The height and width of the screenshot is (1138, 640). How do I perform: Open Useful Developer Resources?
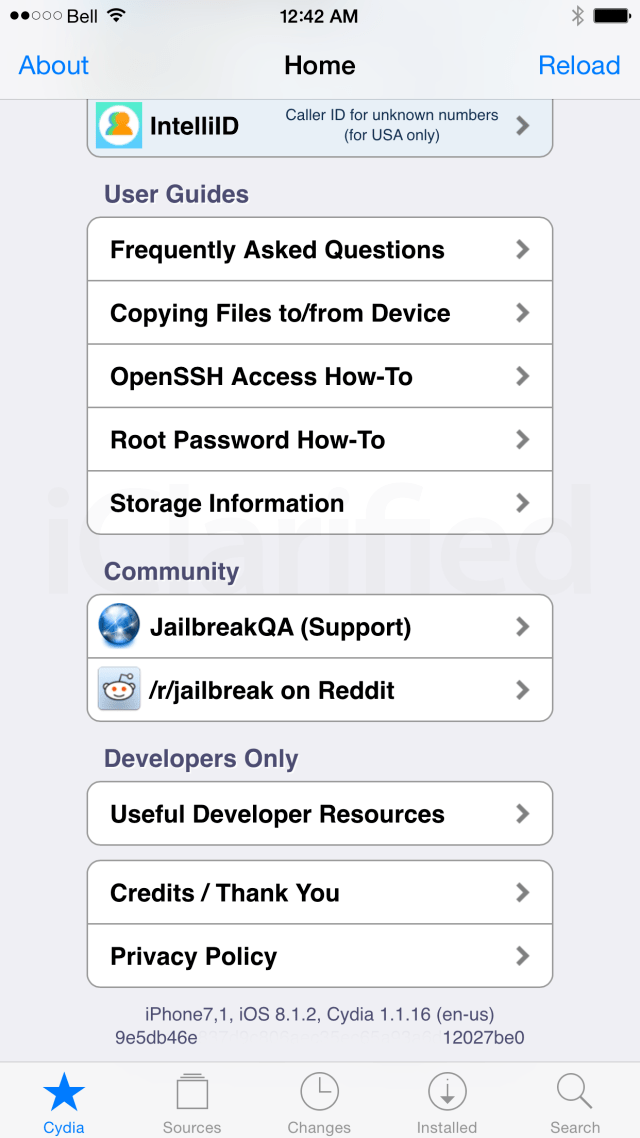(x=277, y=814)
